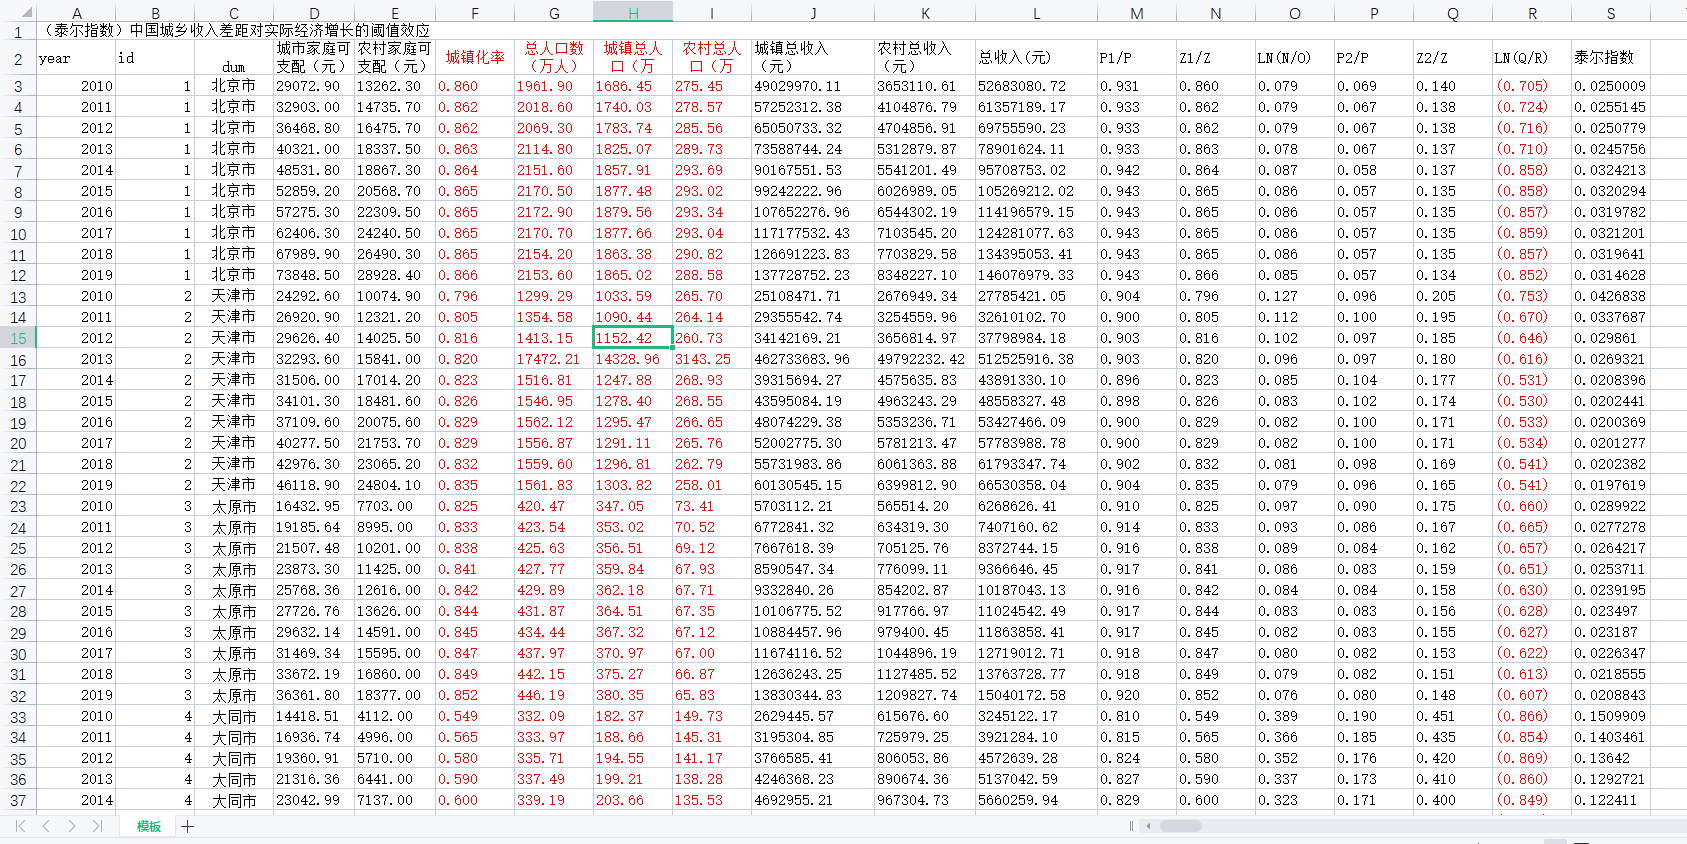Click the sheet tab splitter handle

[x=1131, y=826]
